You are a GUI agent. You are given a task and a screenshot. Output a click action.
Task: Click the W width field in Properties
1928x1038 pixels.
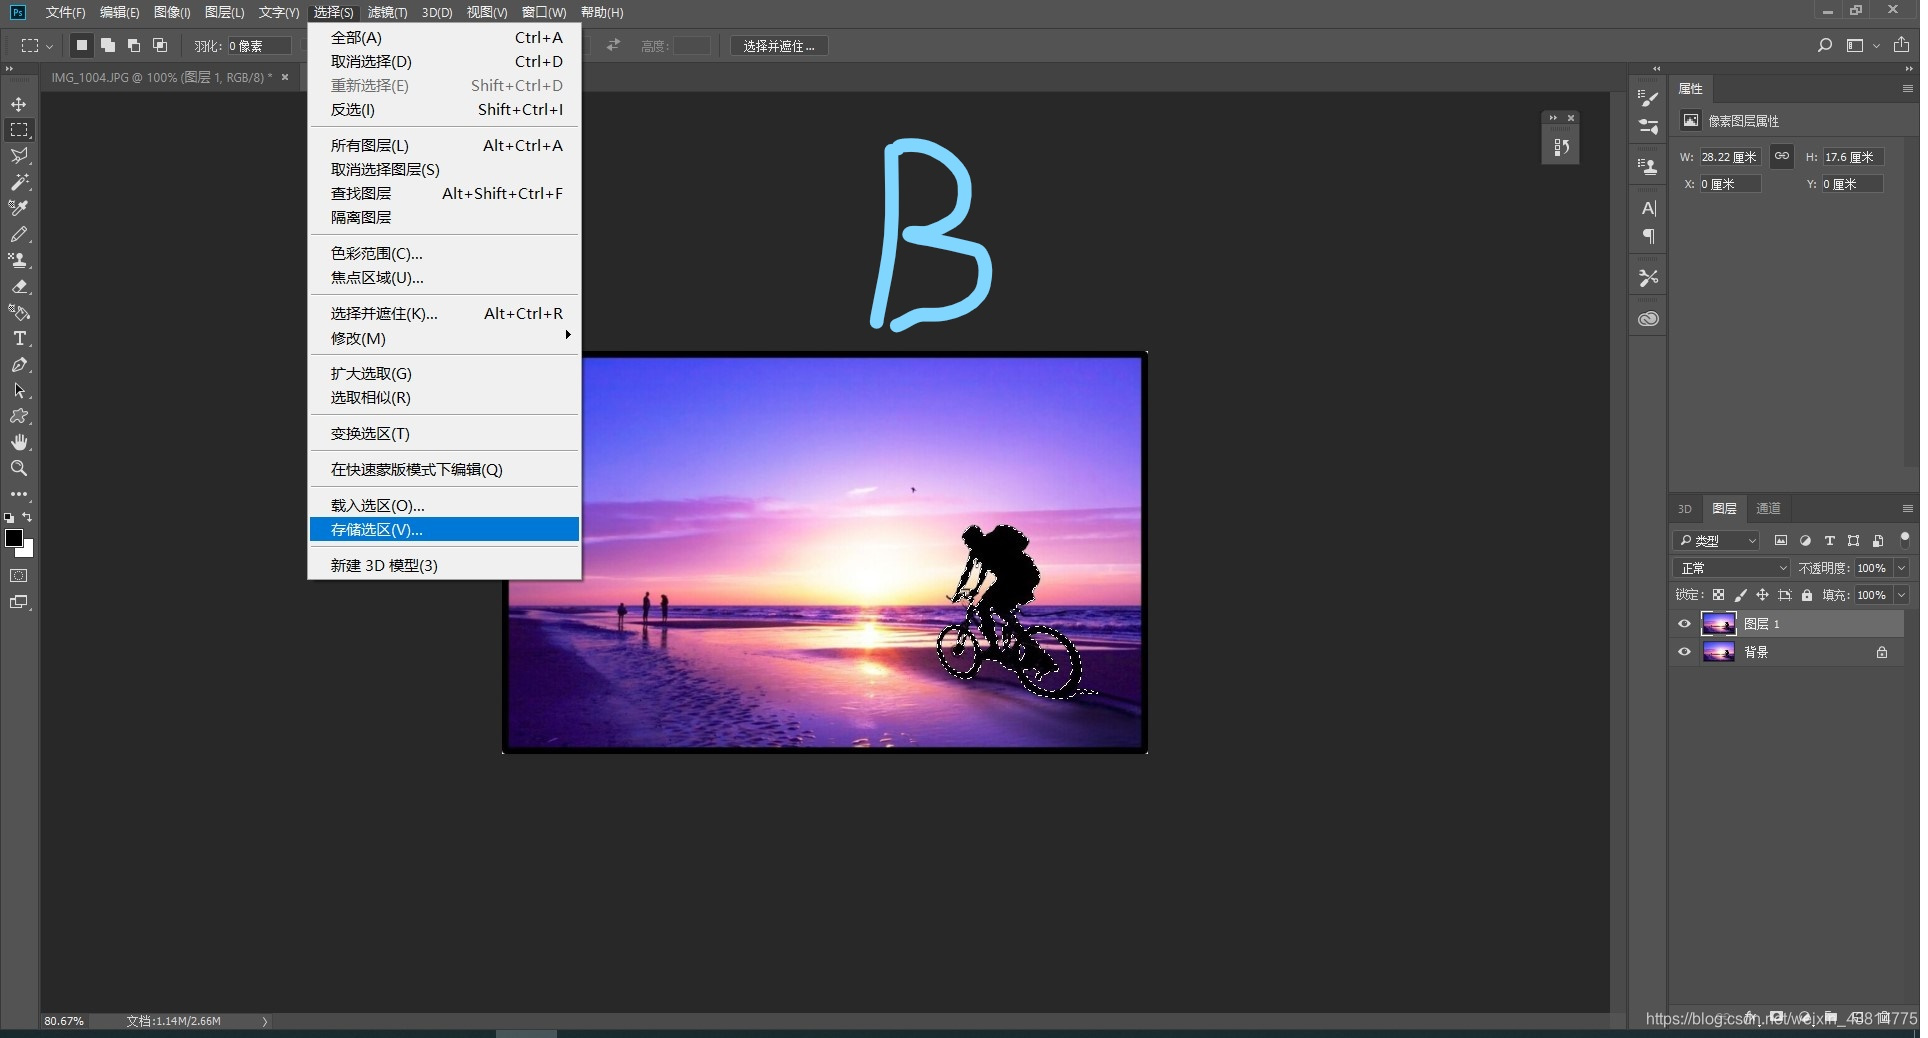[x=1730, y=157]
